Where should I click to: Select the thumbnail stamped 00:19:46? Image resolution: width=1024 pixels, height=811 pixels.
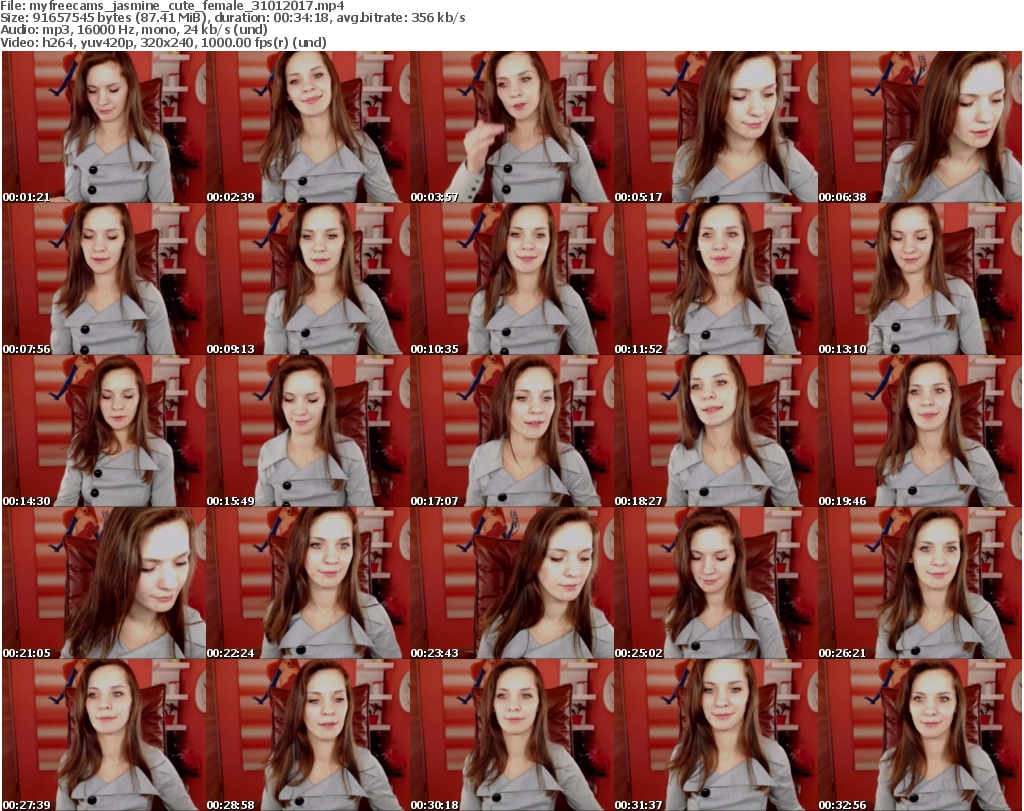point(919,431)
